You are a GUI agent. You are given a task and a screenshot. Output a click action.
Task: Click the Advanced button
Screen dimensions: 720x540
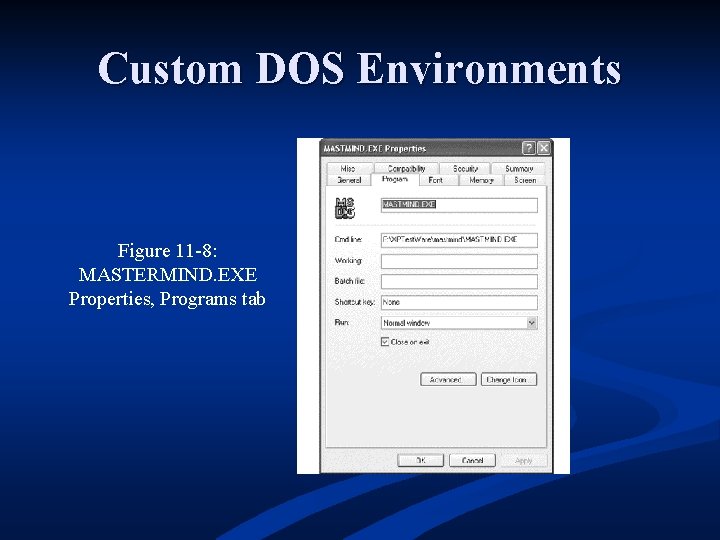click(448, 379)
